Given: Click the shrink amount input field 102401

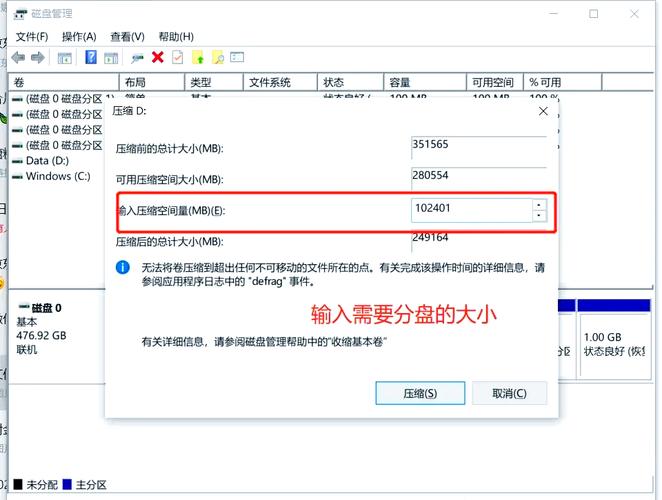Looking at the screenshot, I should tap(471, 210).
